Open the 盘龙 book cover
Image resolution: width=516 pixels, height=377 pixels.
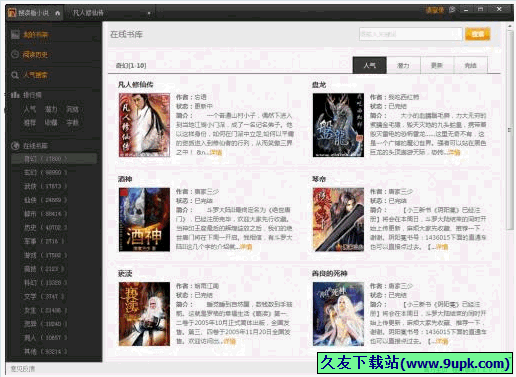(338, 125)
